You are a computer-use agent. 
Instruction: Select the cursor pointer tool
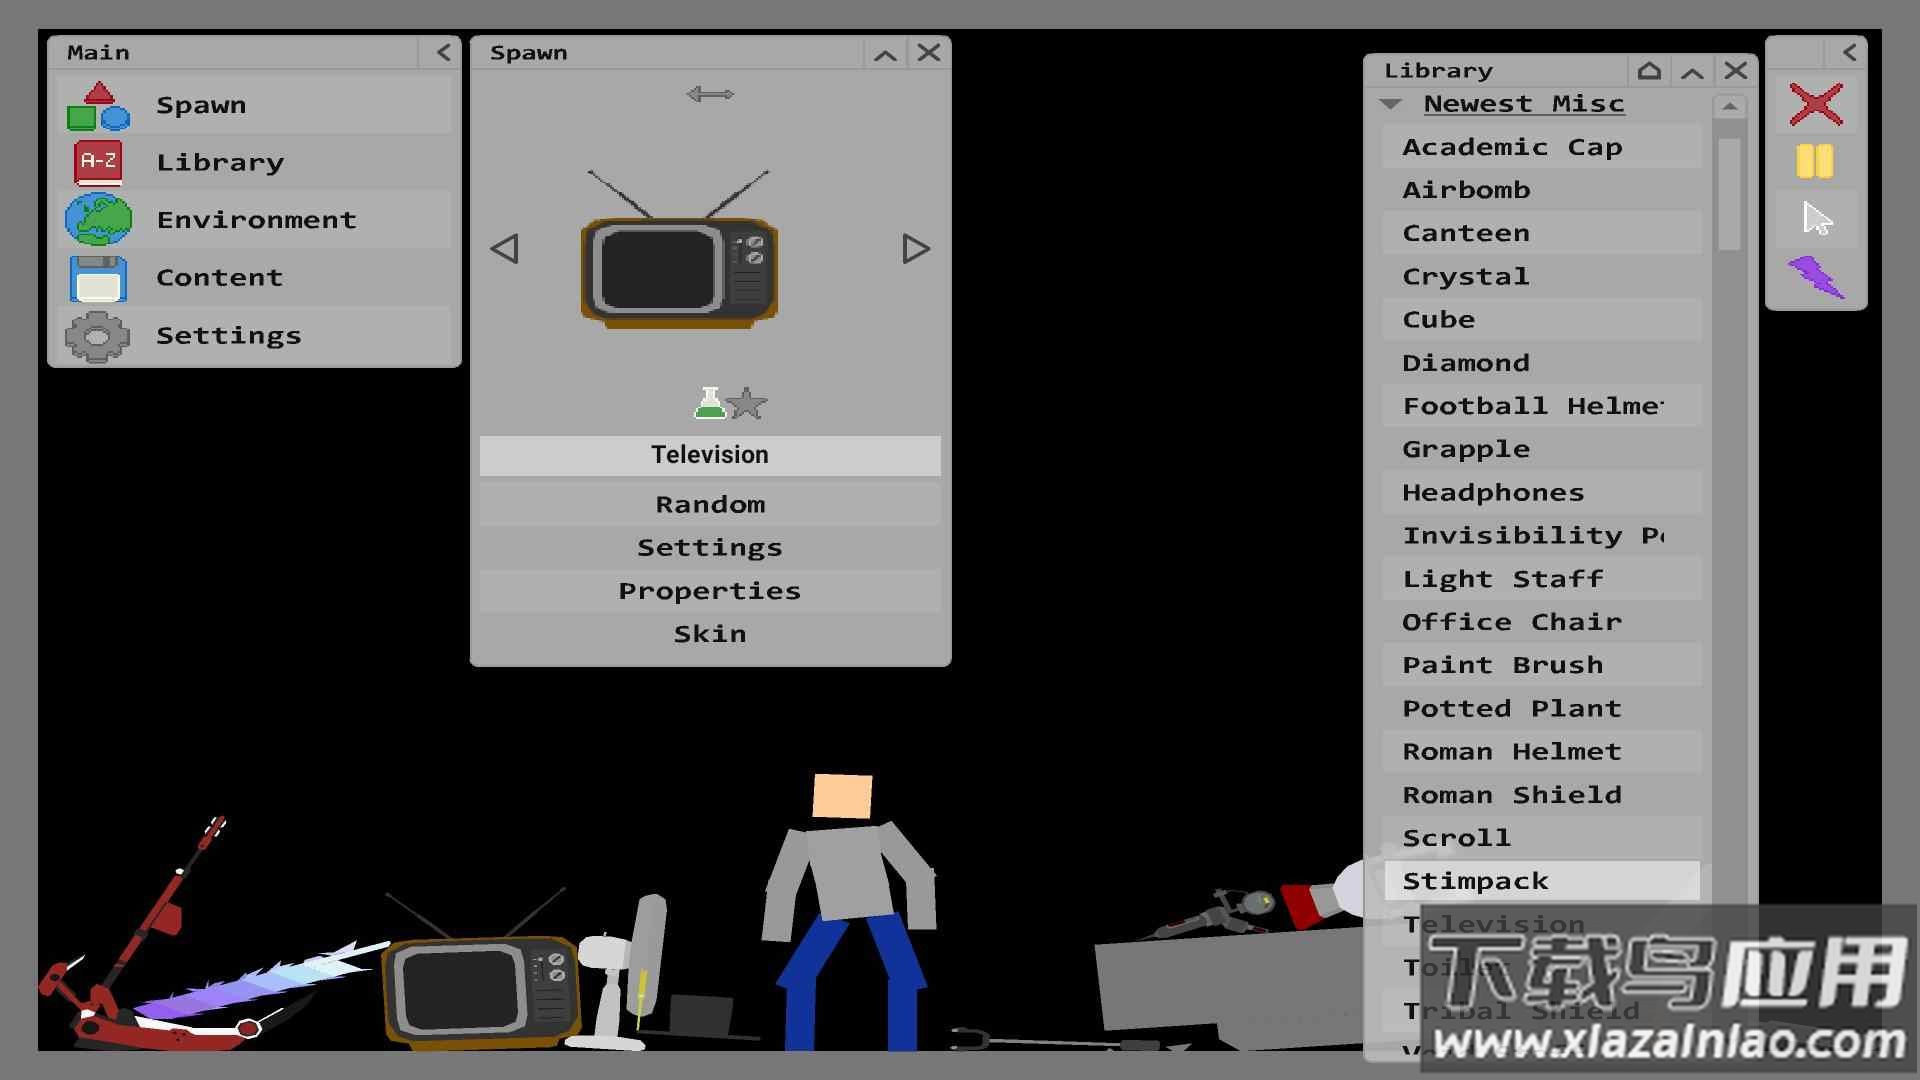pyautogui.click(x=1816, y=219)
